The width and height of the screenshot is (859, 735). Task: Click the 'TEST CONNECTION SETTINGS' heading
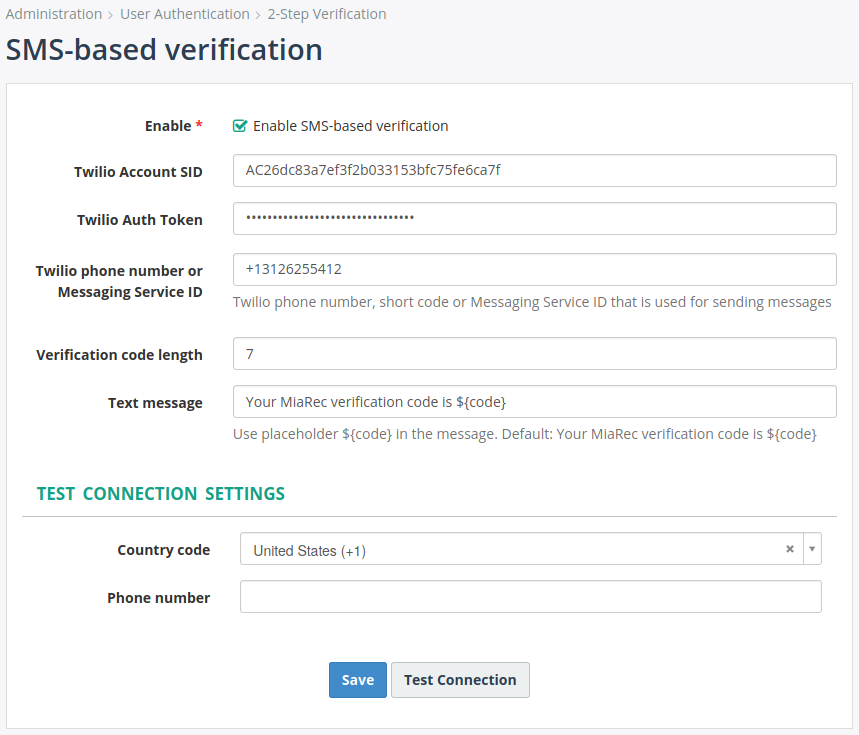click(161, 493)
